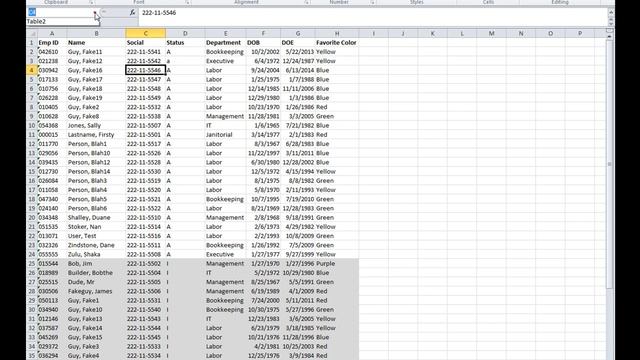
Task: Click the DOB header cell
Action: pyautogui.click(x=263, y=42)
